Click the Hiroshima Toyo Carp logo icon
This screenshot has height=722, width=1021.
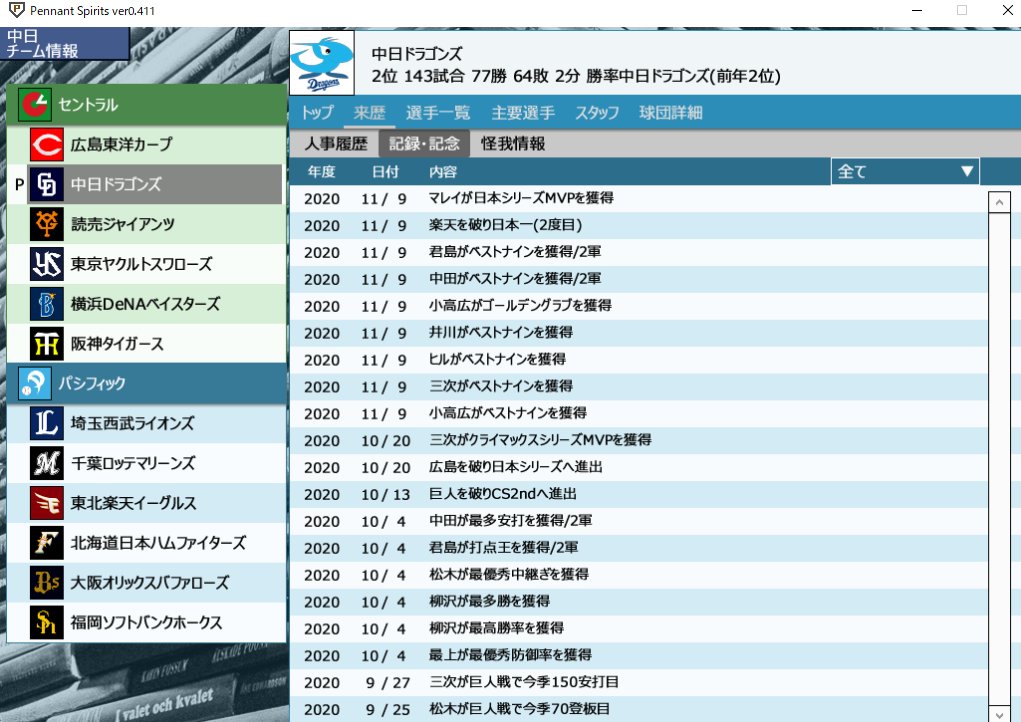coord(47,145)
